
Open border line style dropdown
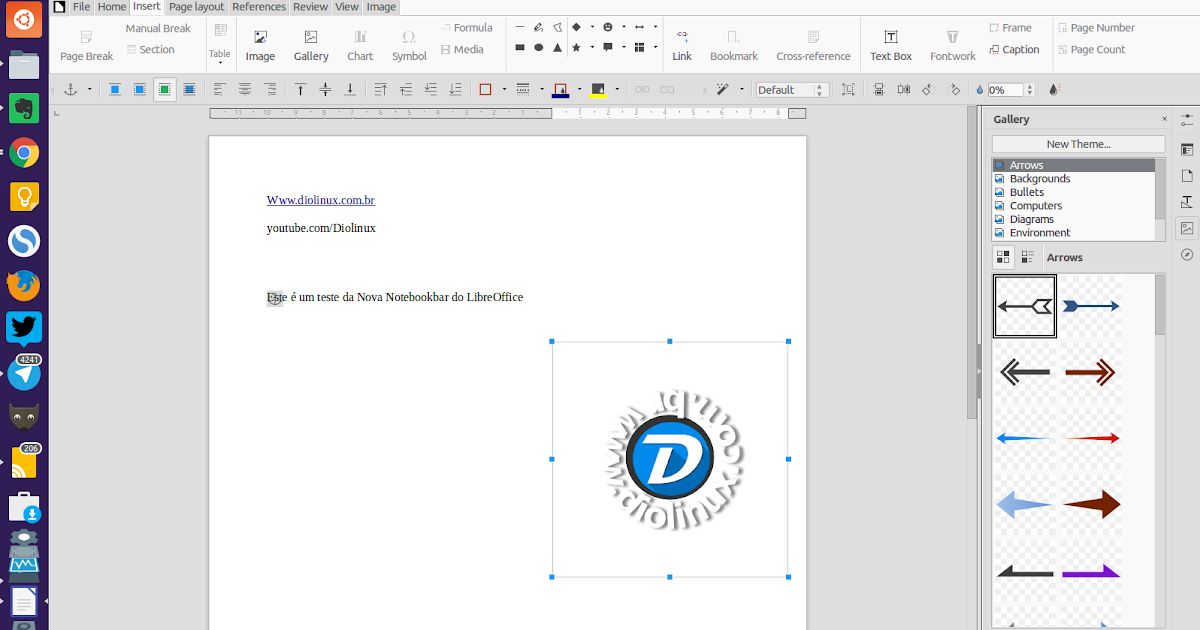tap(541, 89)
